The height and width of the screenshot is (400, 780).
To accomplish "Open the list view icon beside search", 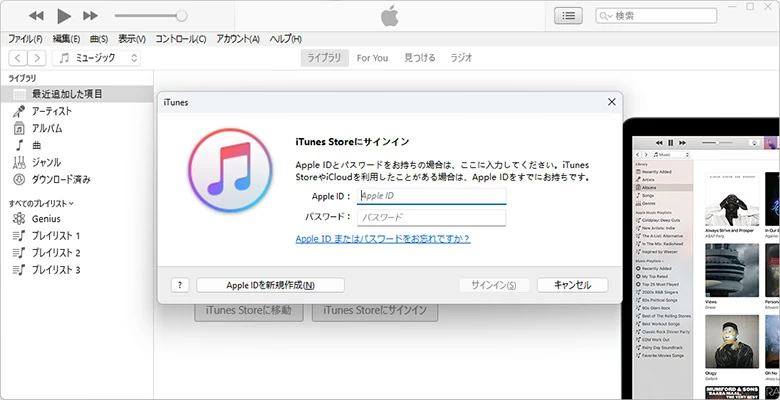I will pyautogui.click(x=568, y=16).
